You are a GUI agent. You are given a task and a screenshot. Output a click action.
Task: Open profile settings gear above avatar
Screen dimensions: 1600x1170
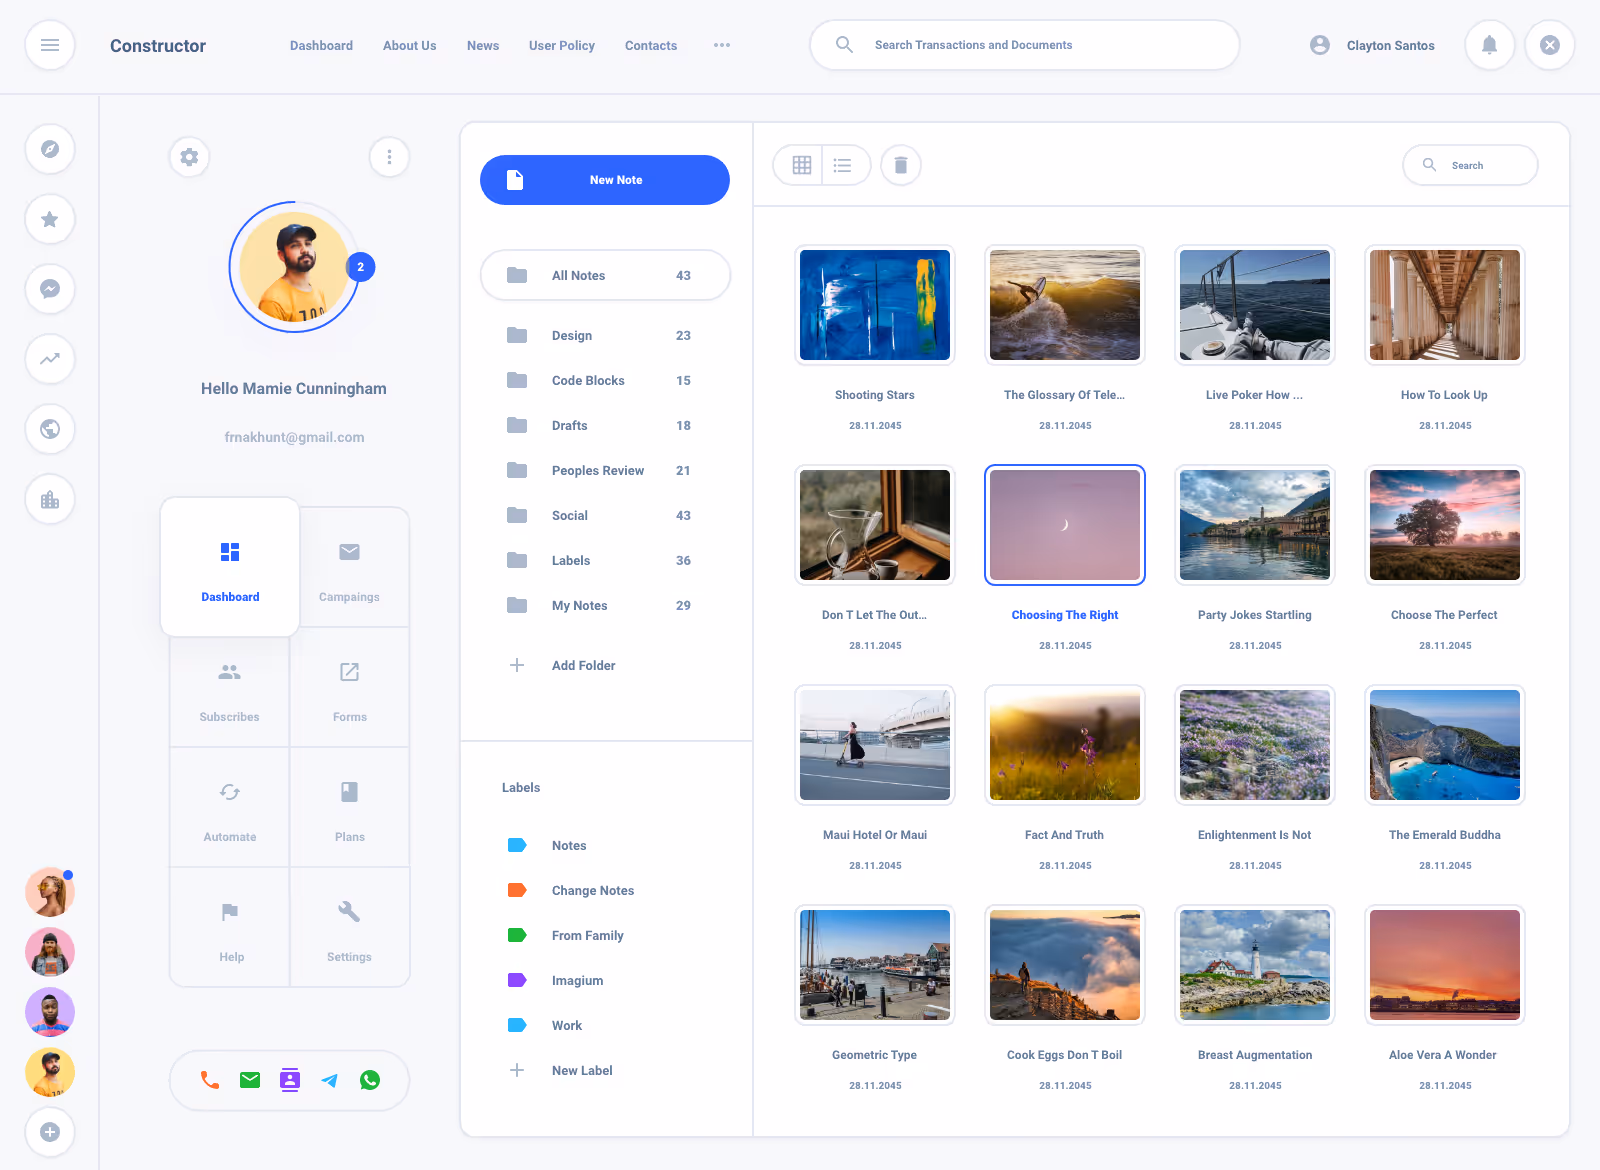(x=189, y=157)
